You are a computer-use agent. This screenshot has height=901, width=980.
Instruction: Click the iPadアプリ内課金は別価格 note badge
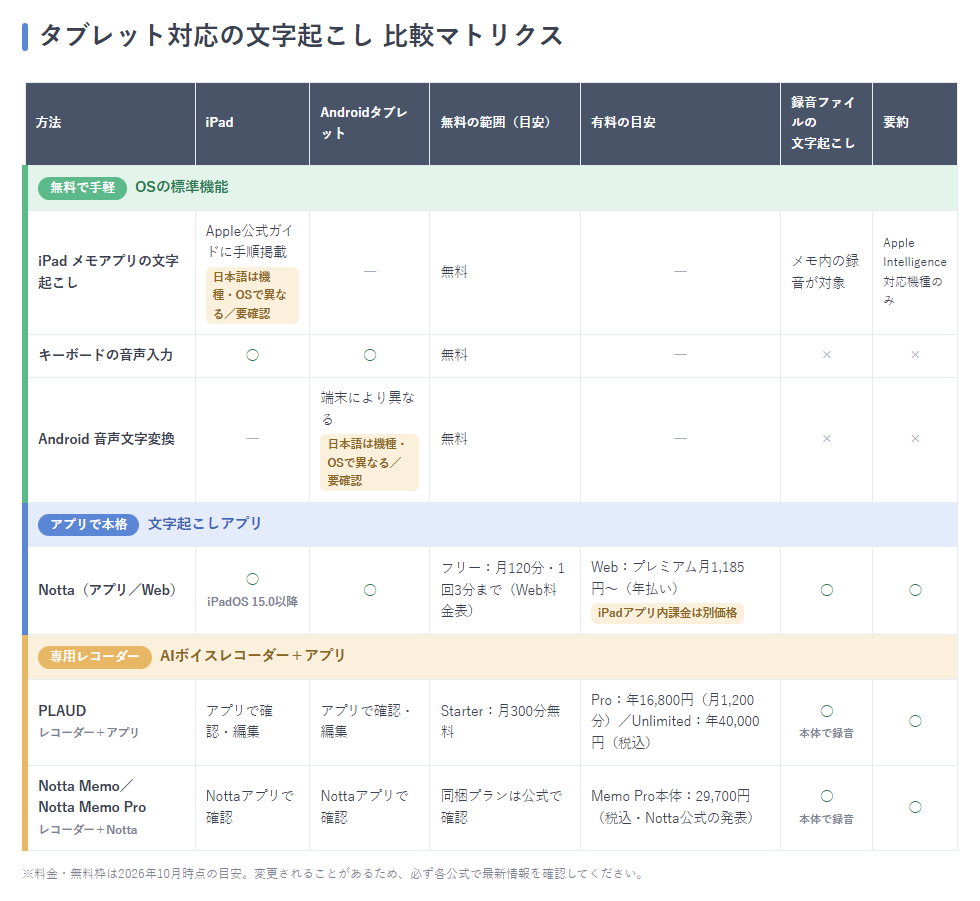tap(668, 613)
